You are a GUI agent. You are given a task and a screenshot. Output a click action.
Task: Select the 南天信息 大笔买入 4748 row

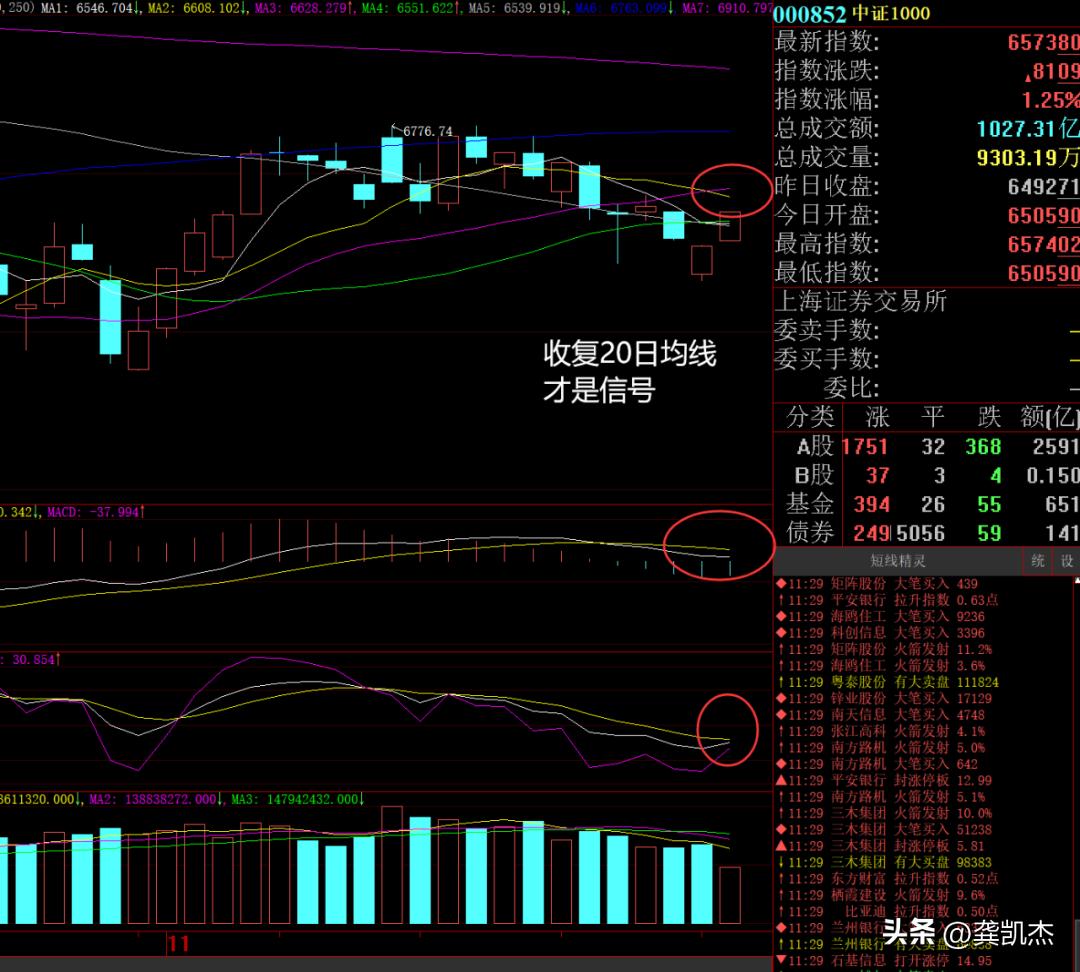pos(880,714)
